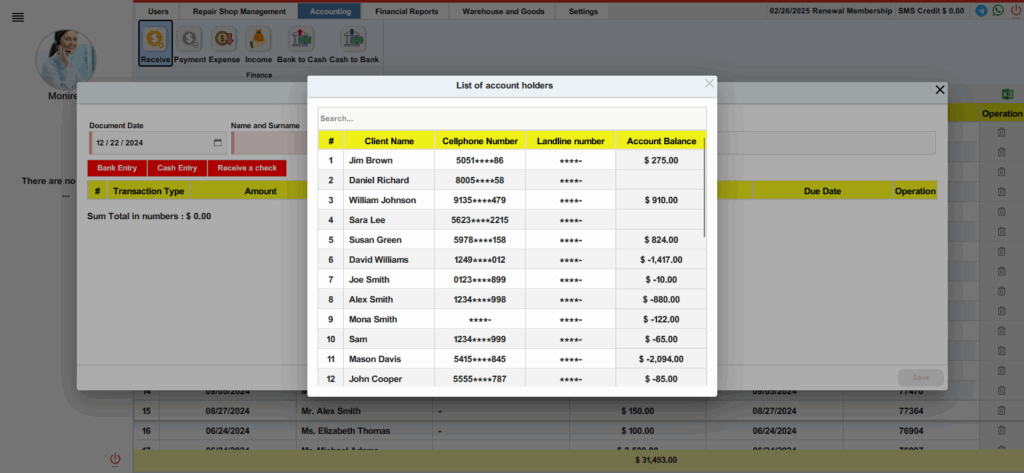Click the Landline number column header

coord(571,140)
